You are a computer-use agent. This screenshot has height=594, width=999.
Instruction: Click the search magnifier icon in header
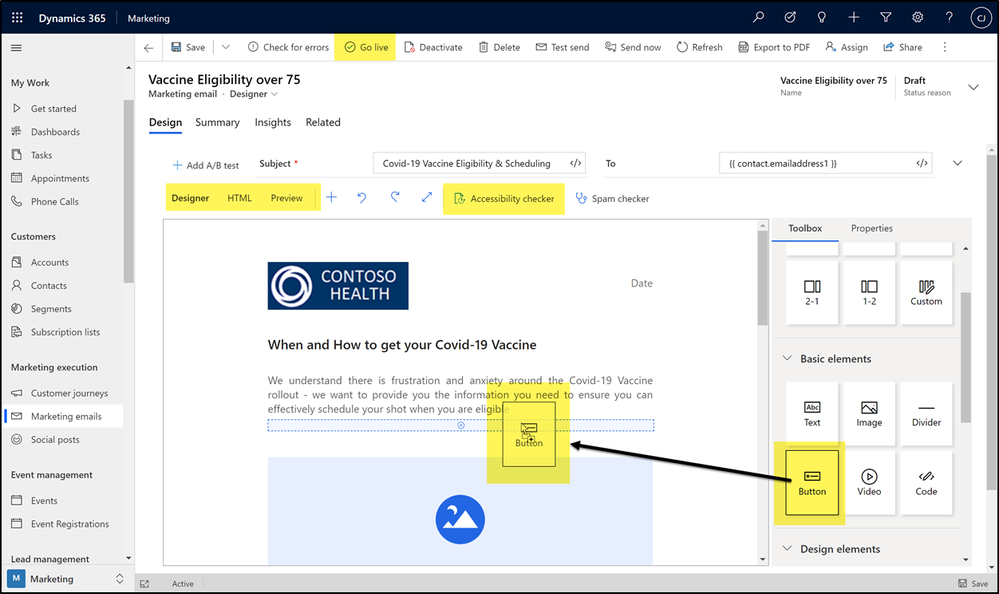[x=758, y=17]
